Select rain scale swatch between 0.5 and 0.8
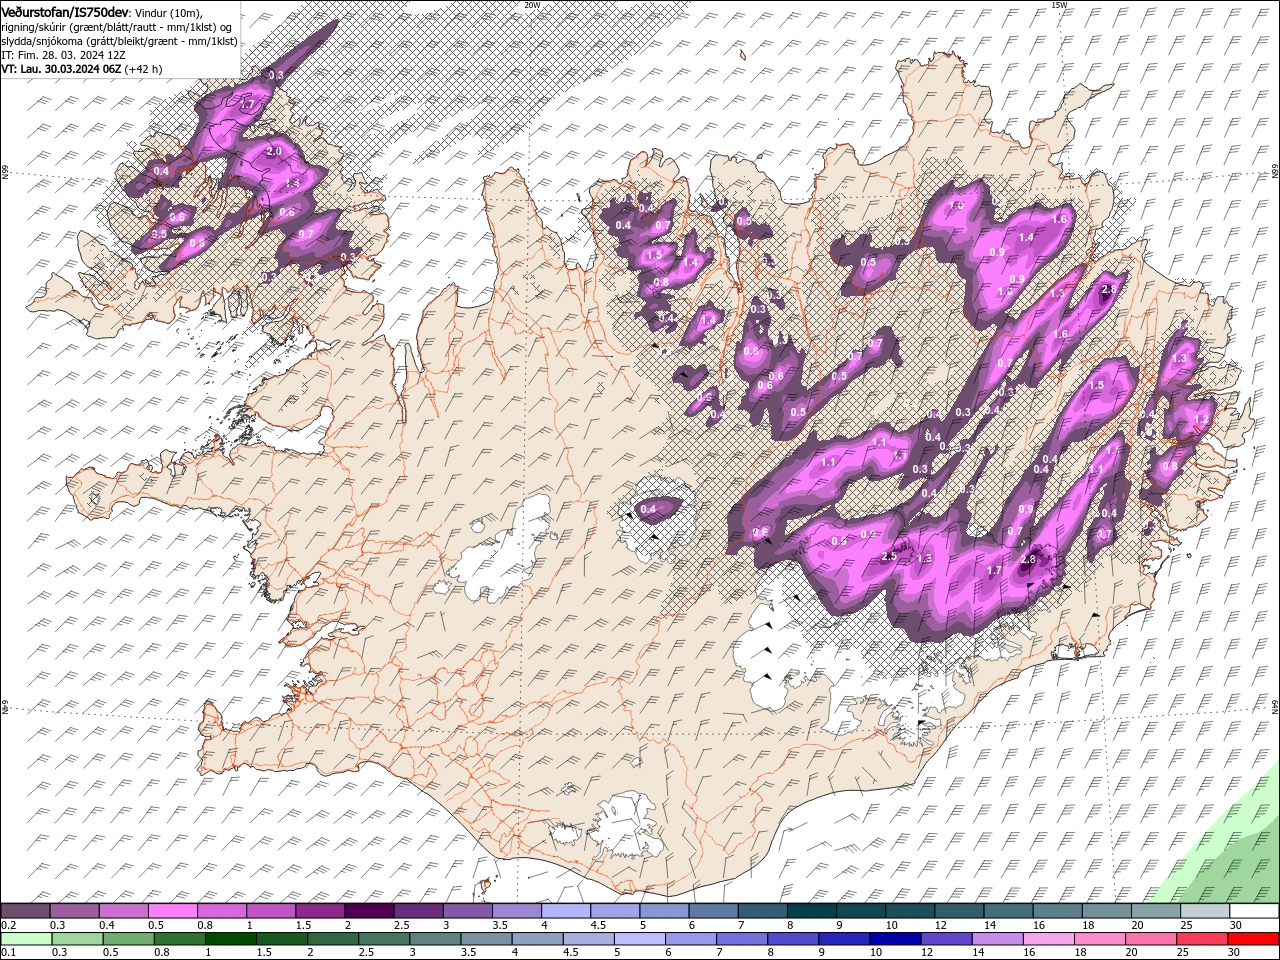This screenshot has width=1280, height=960. (x=129, y=939)
